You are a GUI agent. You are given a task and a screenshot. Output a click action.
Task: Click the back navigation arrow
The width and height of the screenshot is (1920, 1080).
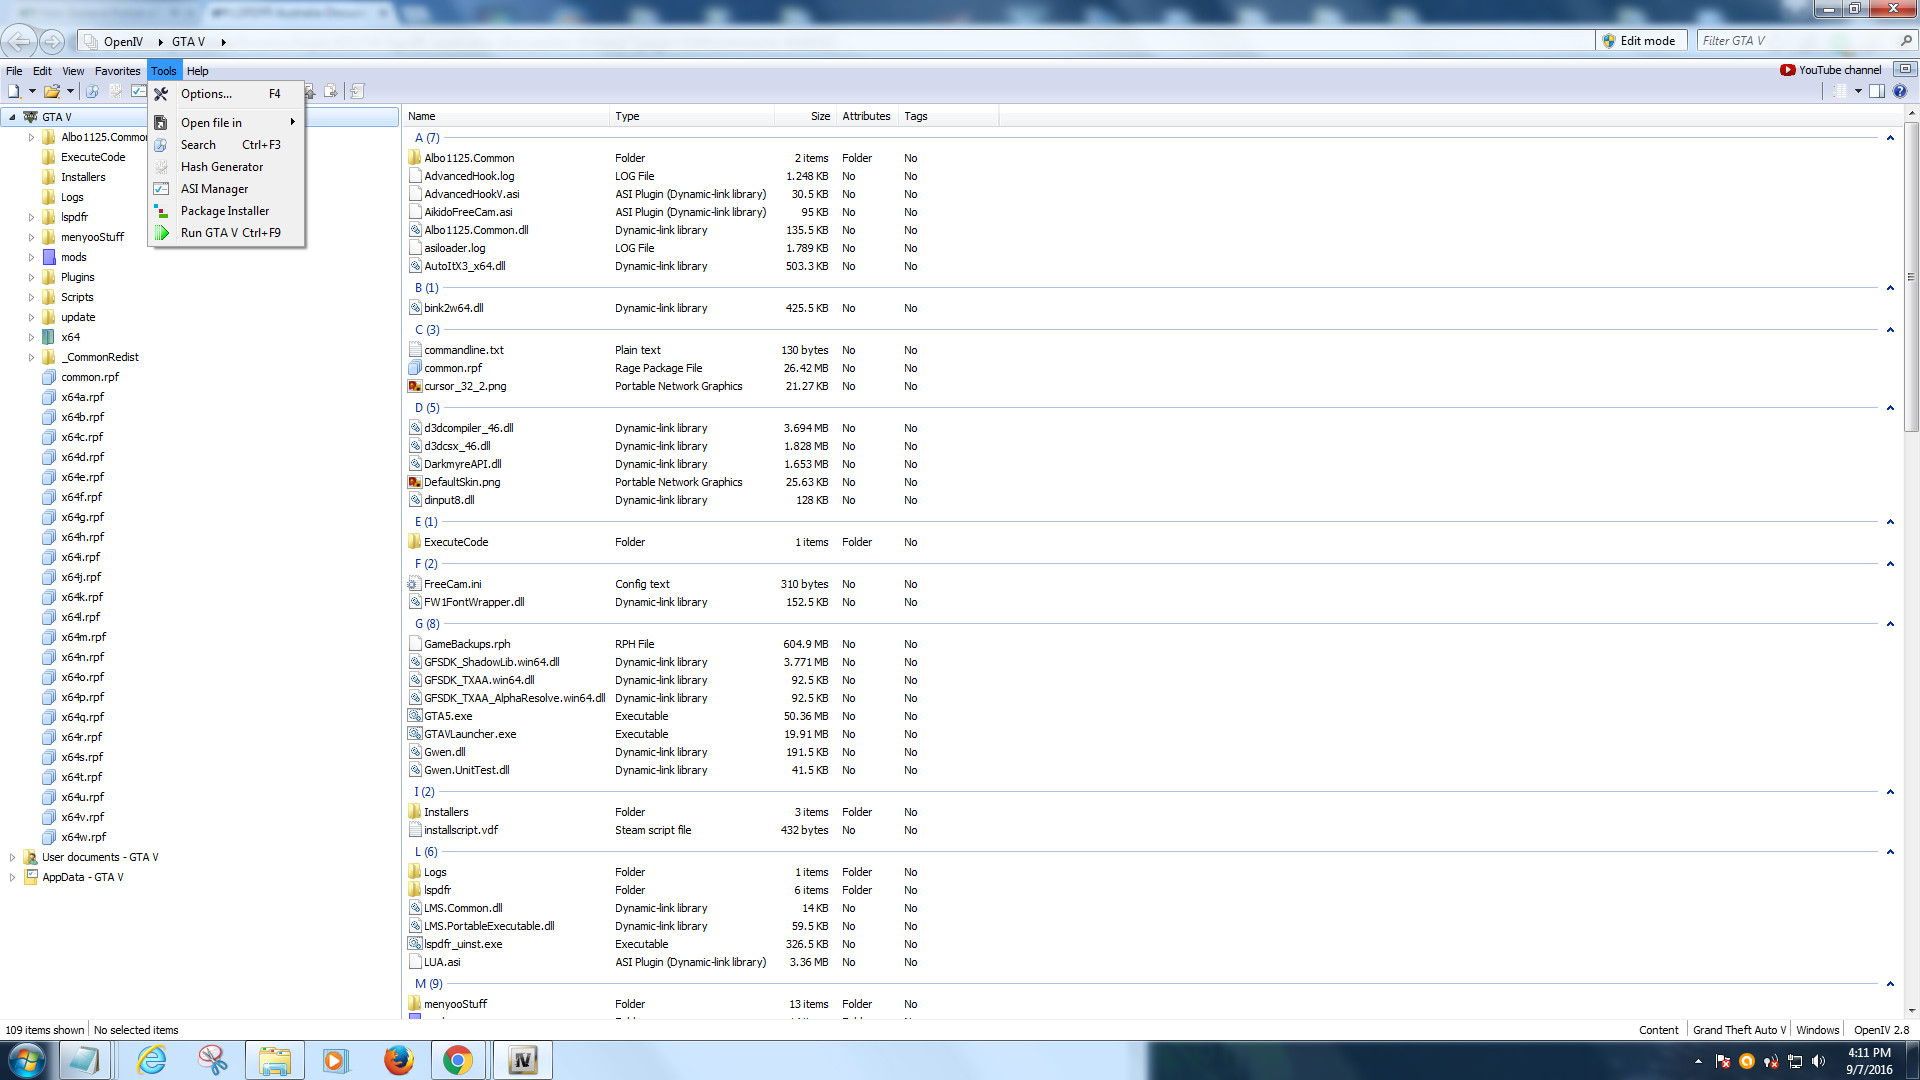[x=19, y=41]
